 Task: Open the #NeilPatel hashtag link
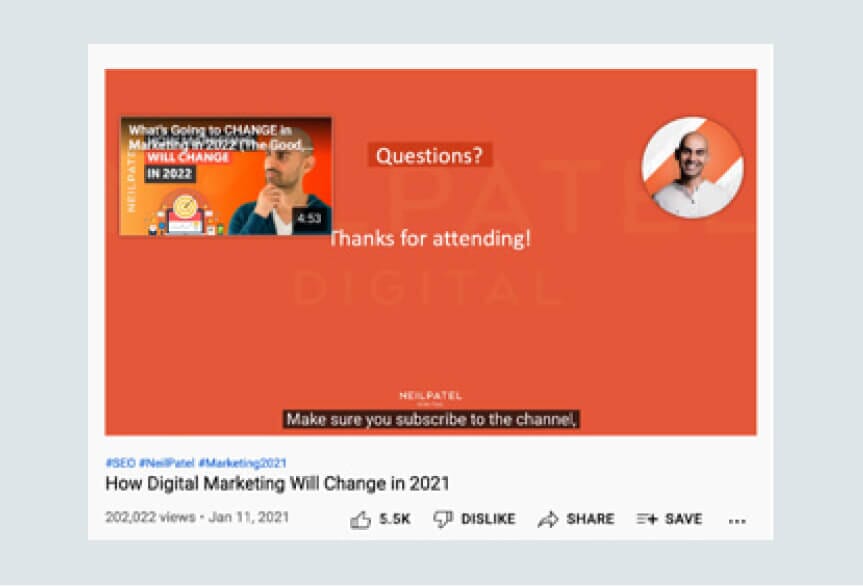(167, 463)
